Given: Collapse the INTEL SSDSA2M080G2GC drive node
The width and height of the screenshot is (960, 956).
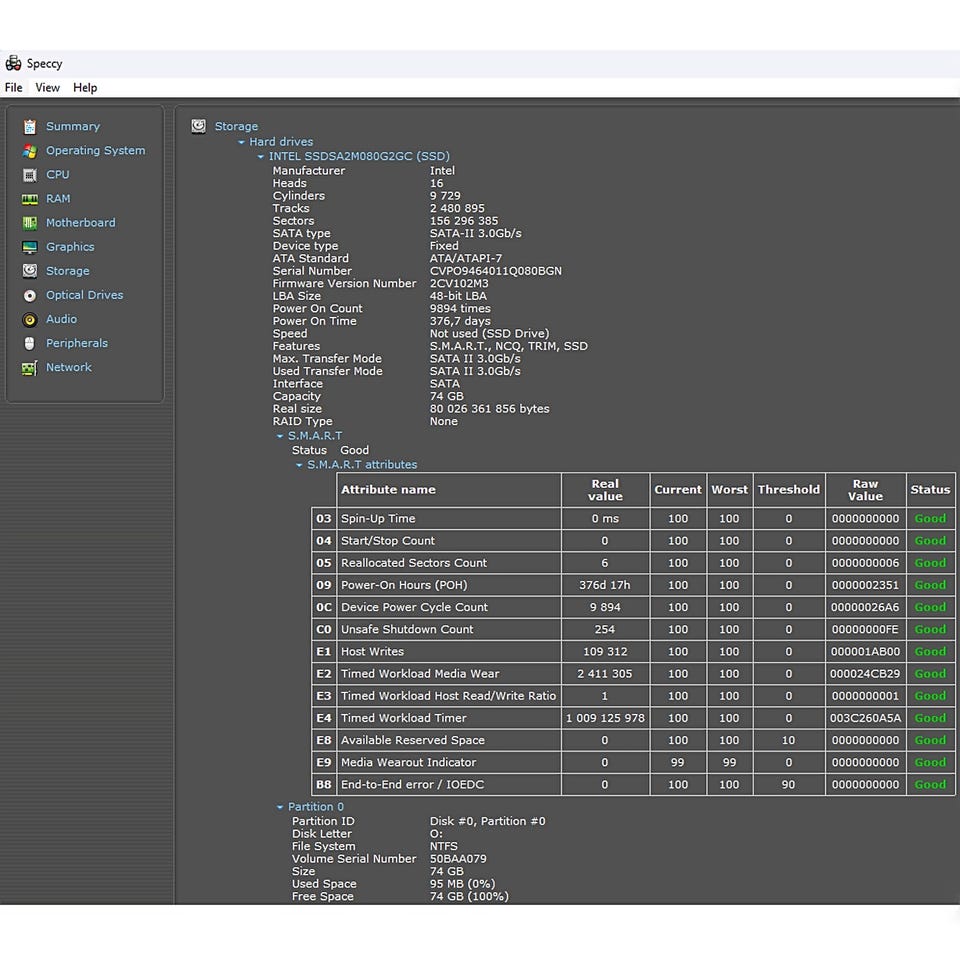Looking at the screenshot, I should [x=261, y=157].
